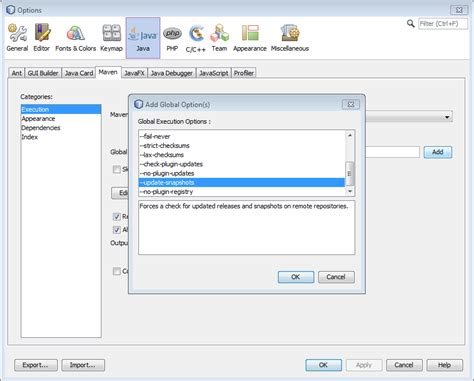Click the Help button
Image resolution: width=474 pixels, height=381 pixels.
tap(445, 365)
